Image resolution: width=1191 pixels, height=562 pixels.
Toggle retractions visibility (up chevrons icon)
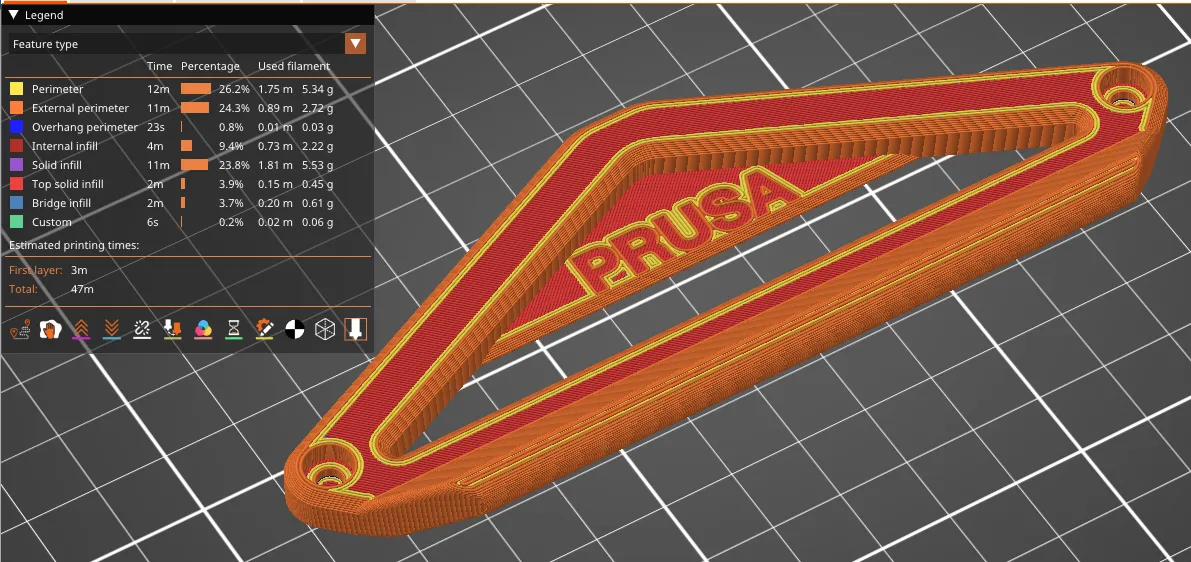[x=81, y=329]
